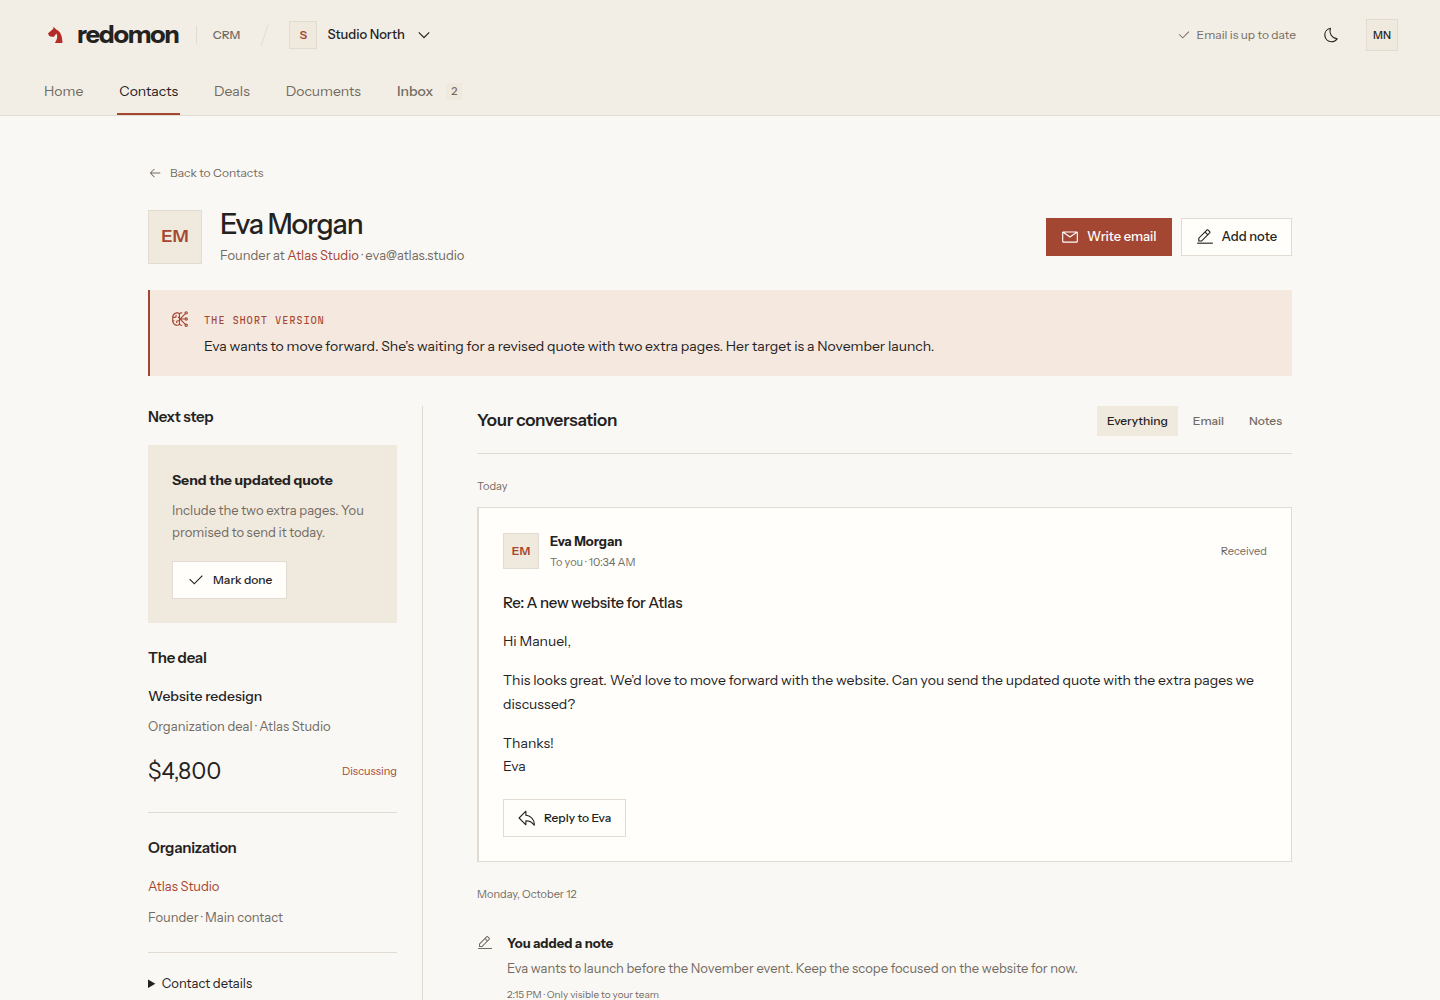Click the back arrow to Contacts
This screenshot has height=1000, width=1440.
tap(155, 173)
